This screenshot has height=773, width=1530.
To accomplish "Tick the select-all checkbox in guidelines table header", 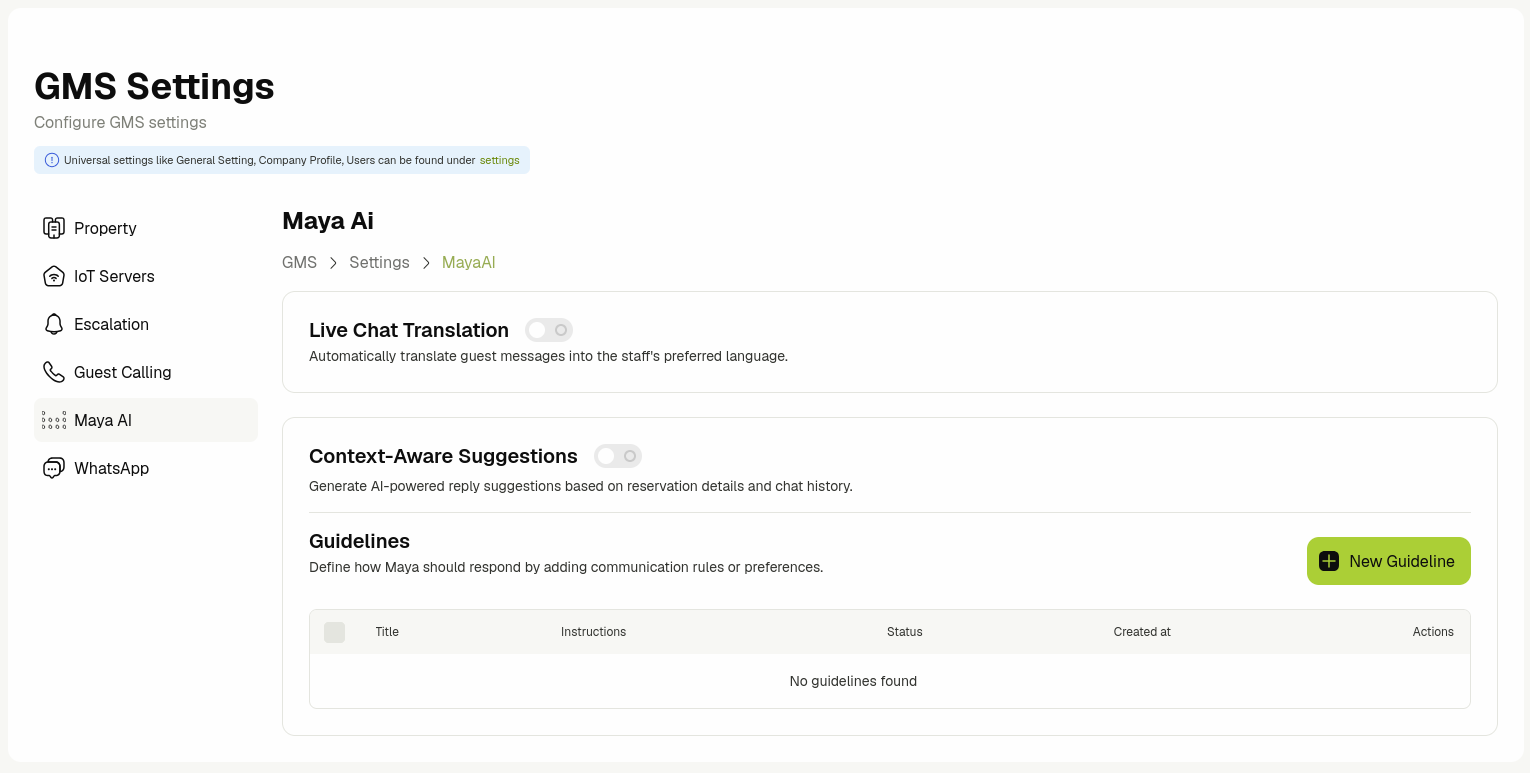I will click(x=334, y=632).
